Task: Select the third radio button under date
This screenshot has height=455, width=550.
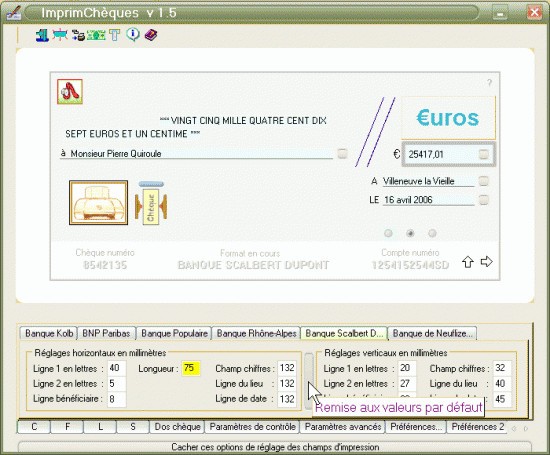Action: point(432,233)
